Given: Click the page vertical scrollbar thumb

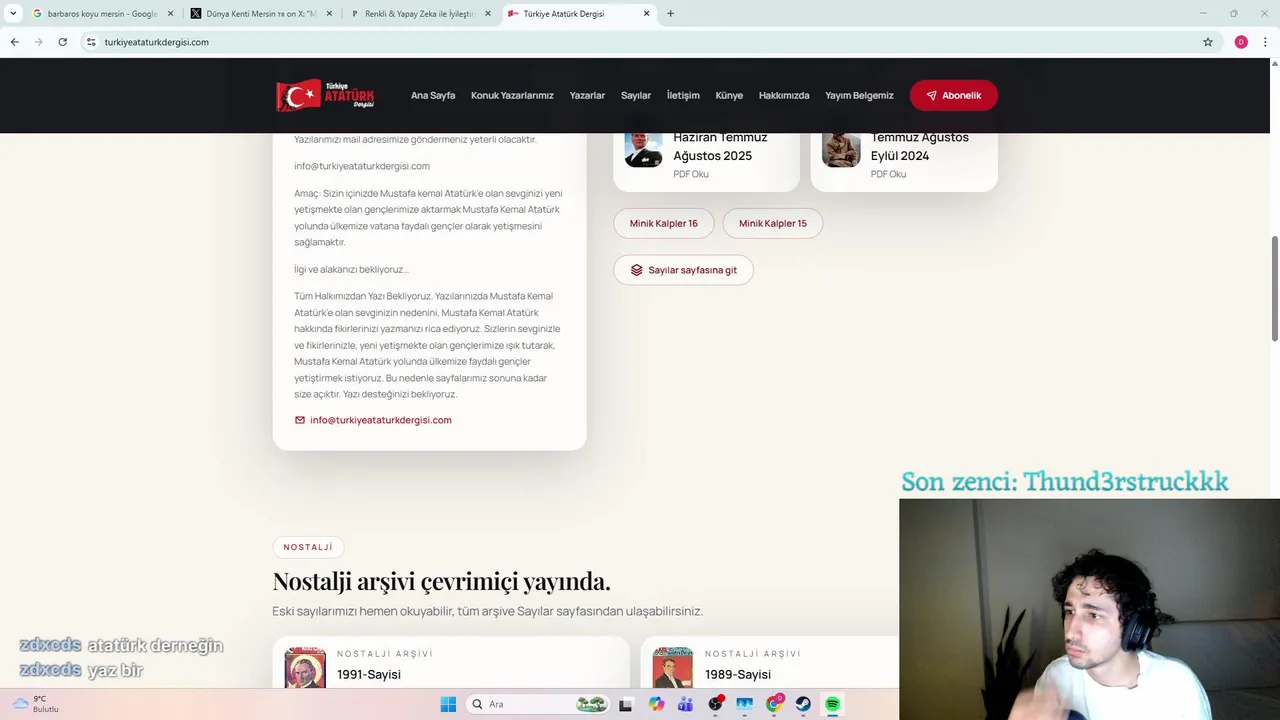Looking at the screenshot, I should click(1274, 288).
